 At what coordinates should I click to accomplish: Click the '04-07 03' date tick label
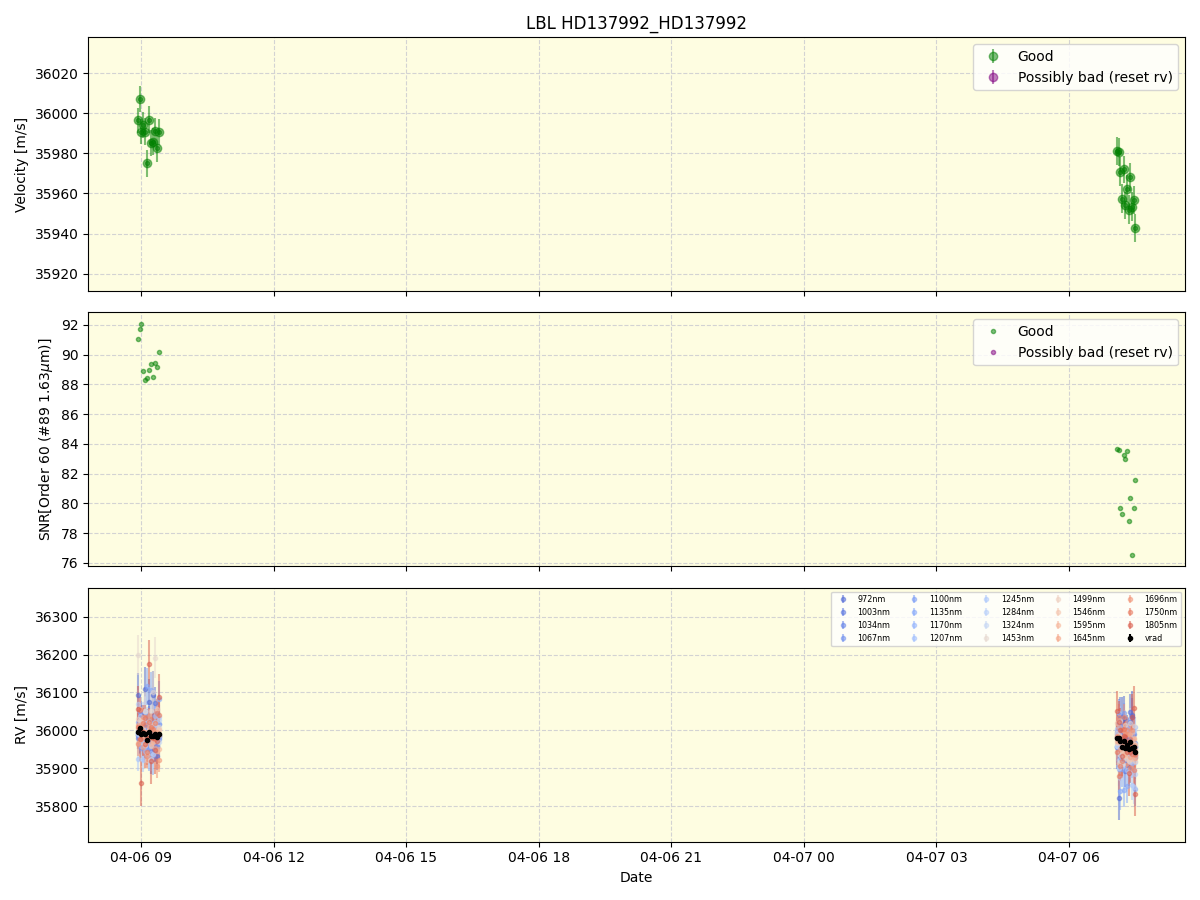point(937,857)
